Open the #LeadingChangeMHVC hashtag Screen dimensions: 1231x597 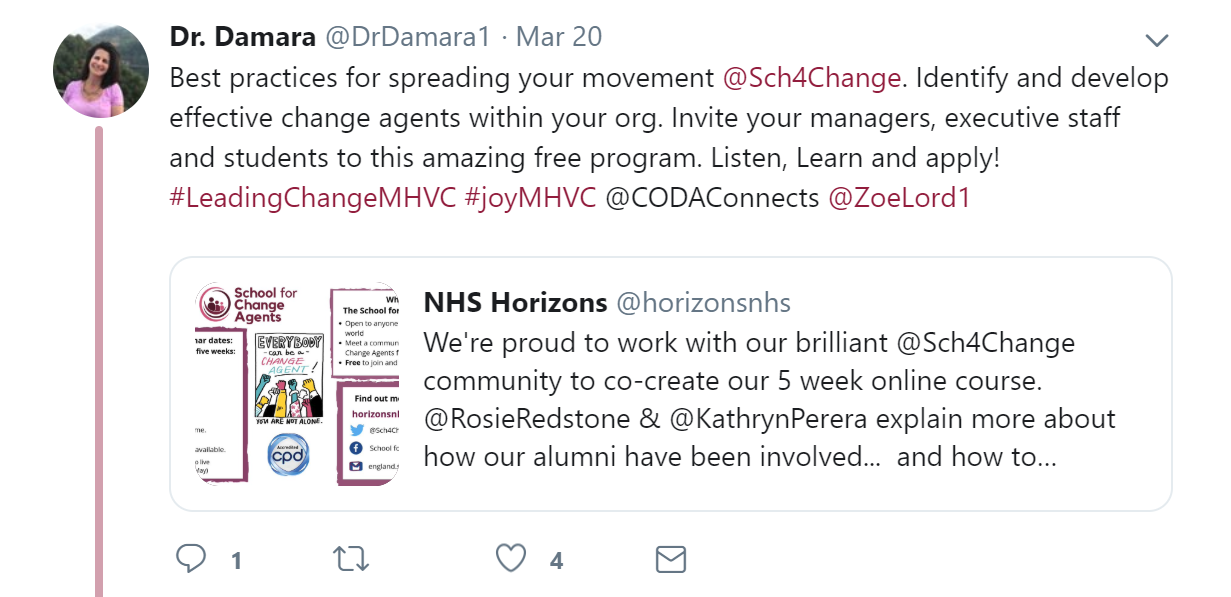tap(312, 197)
